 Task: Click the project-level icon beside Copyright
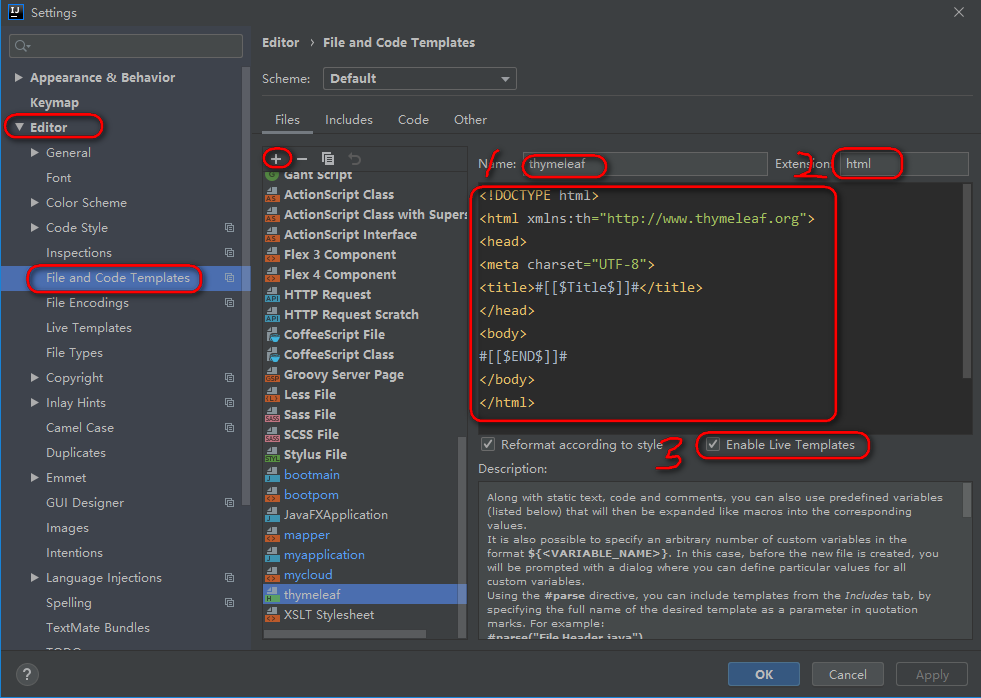tap(230, 378)
